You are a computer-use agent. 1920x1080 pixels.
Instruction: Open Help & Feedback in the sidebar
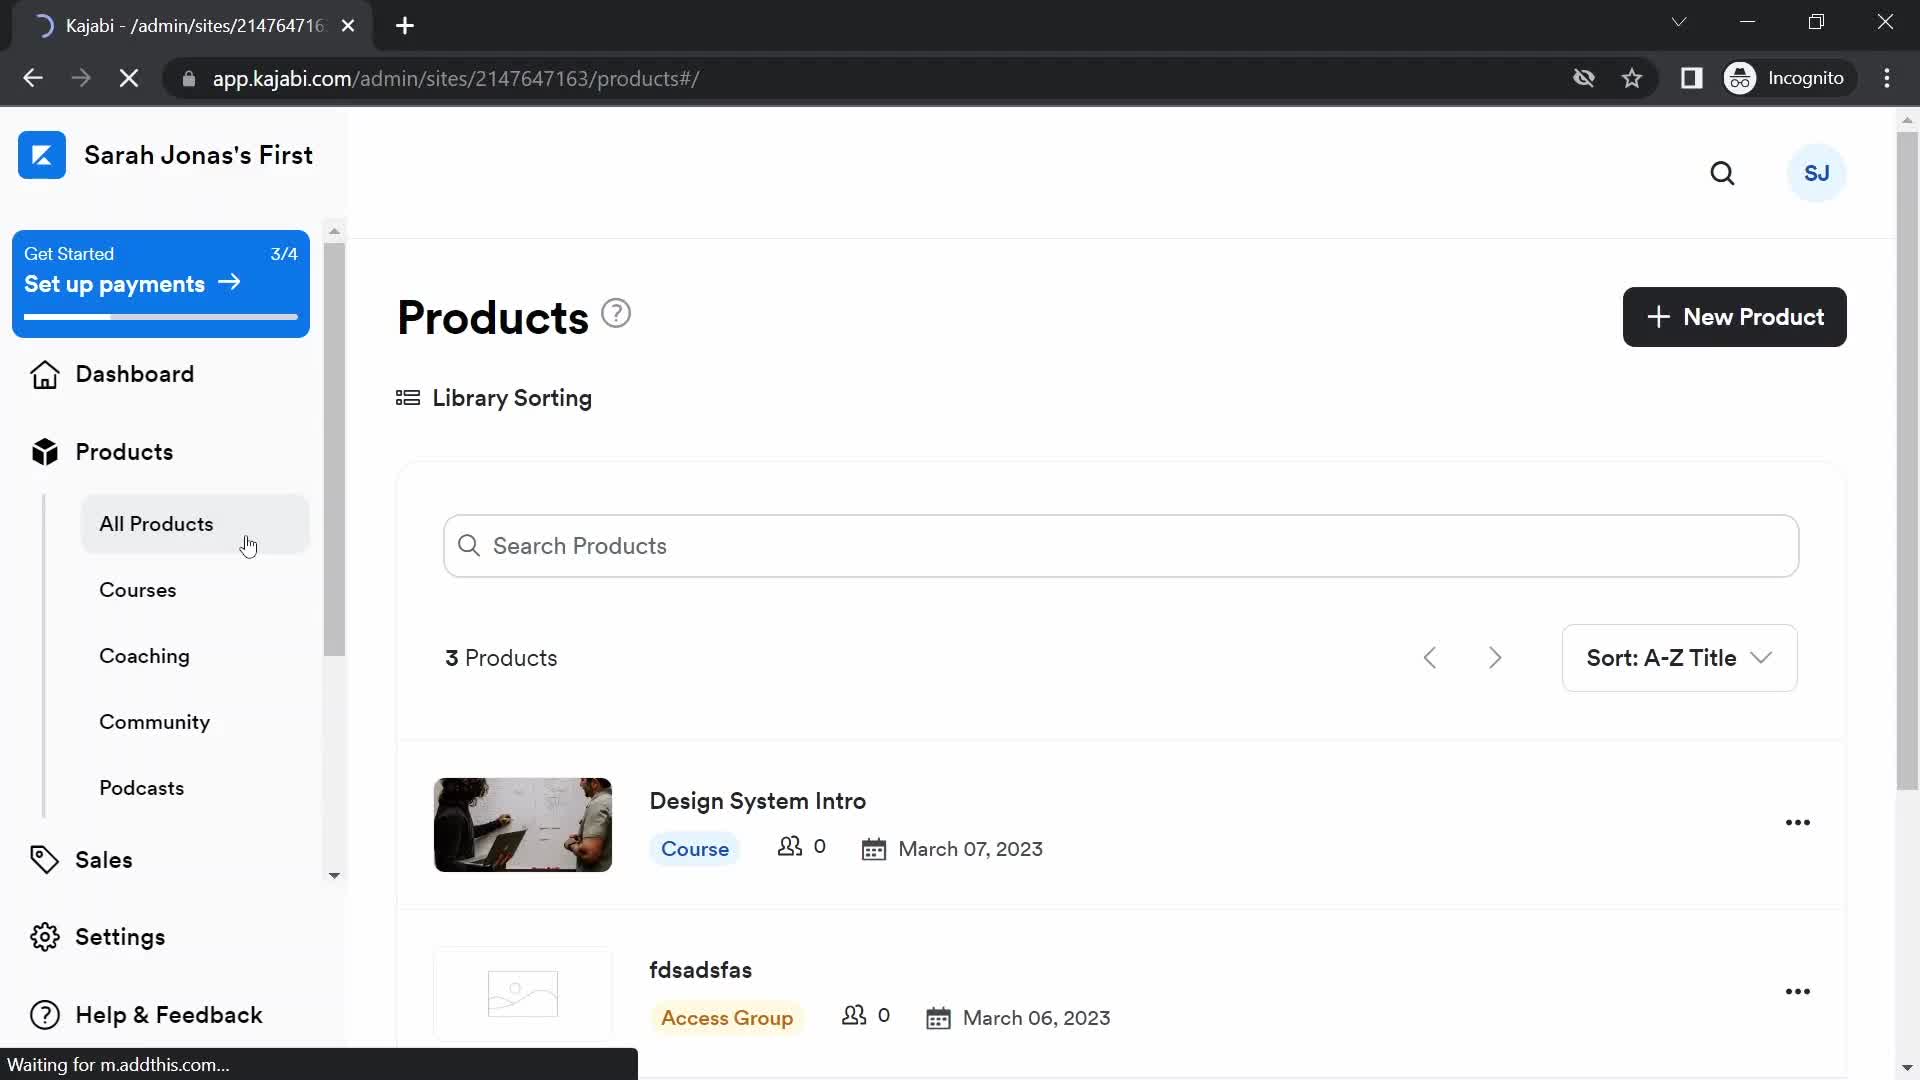pos(168,1015)
